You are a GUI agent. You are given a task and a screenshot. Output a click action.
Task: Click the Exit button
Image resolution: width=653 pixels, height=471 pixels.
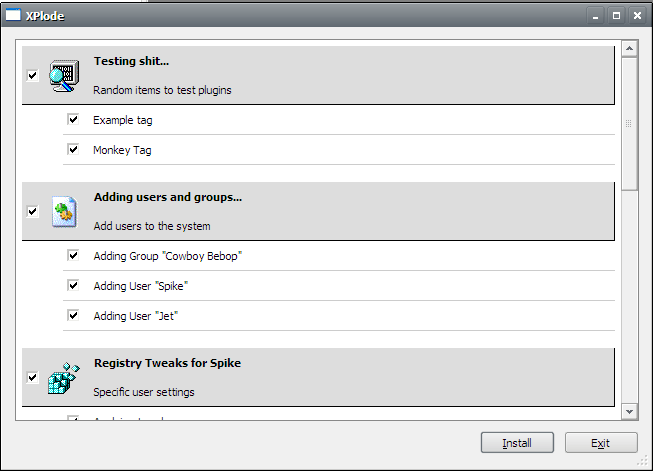click(601, 442)
